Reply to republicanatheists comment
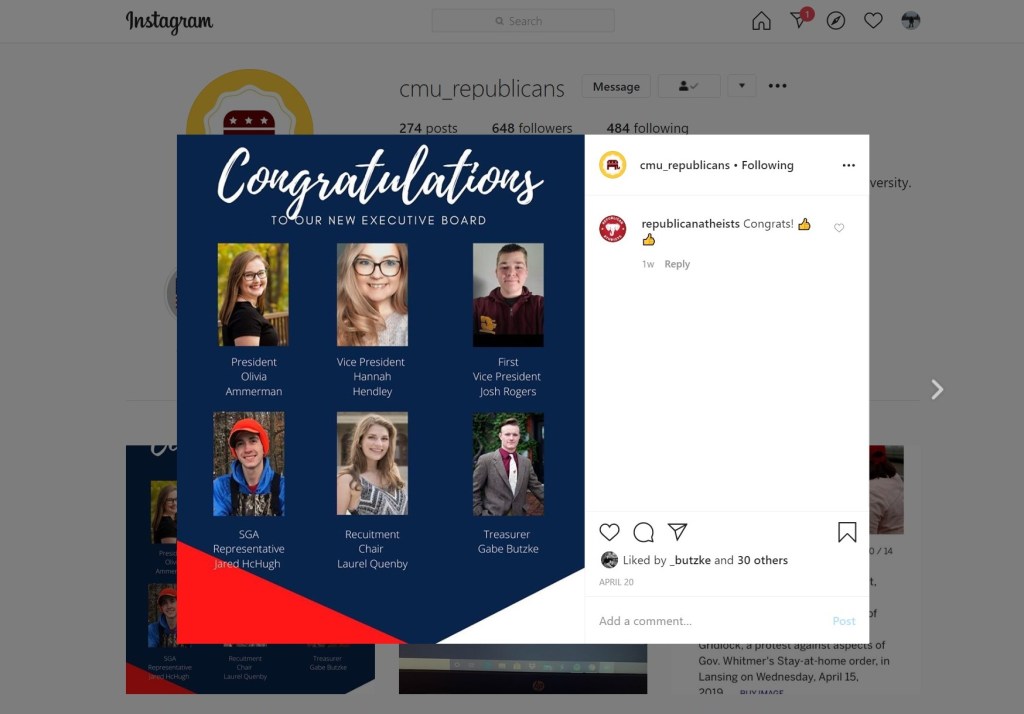The width and height of the screenshot is (1024, 714). click(677, 264)
